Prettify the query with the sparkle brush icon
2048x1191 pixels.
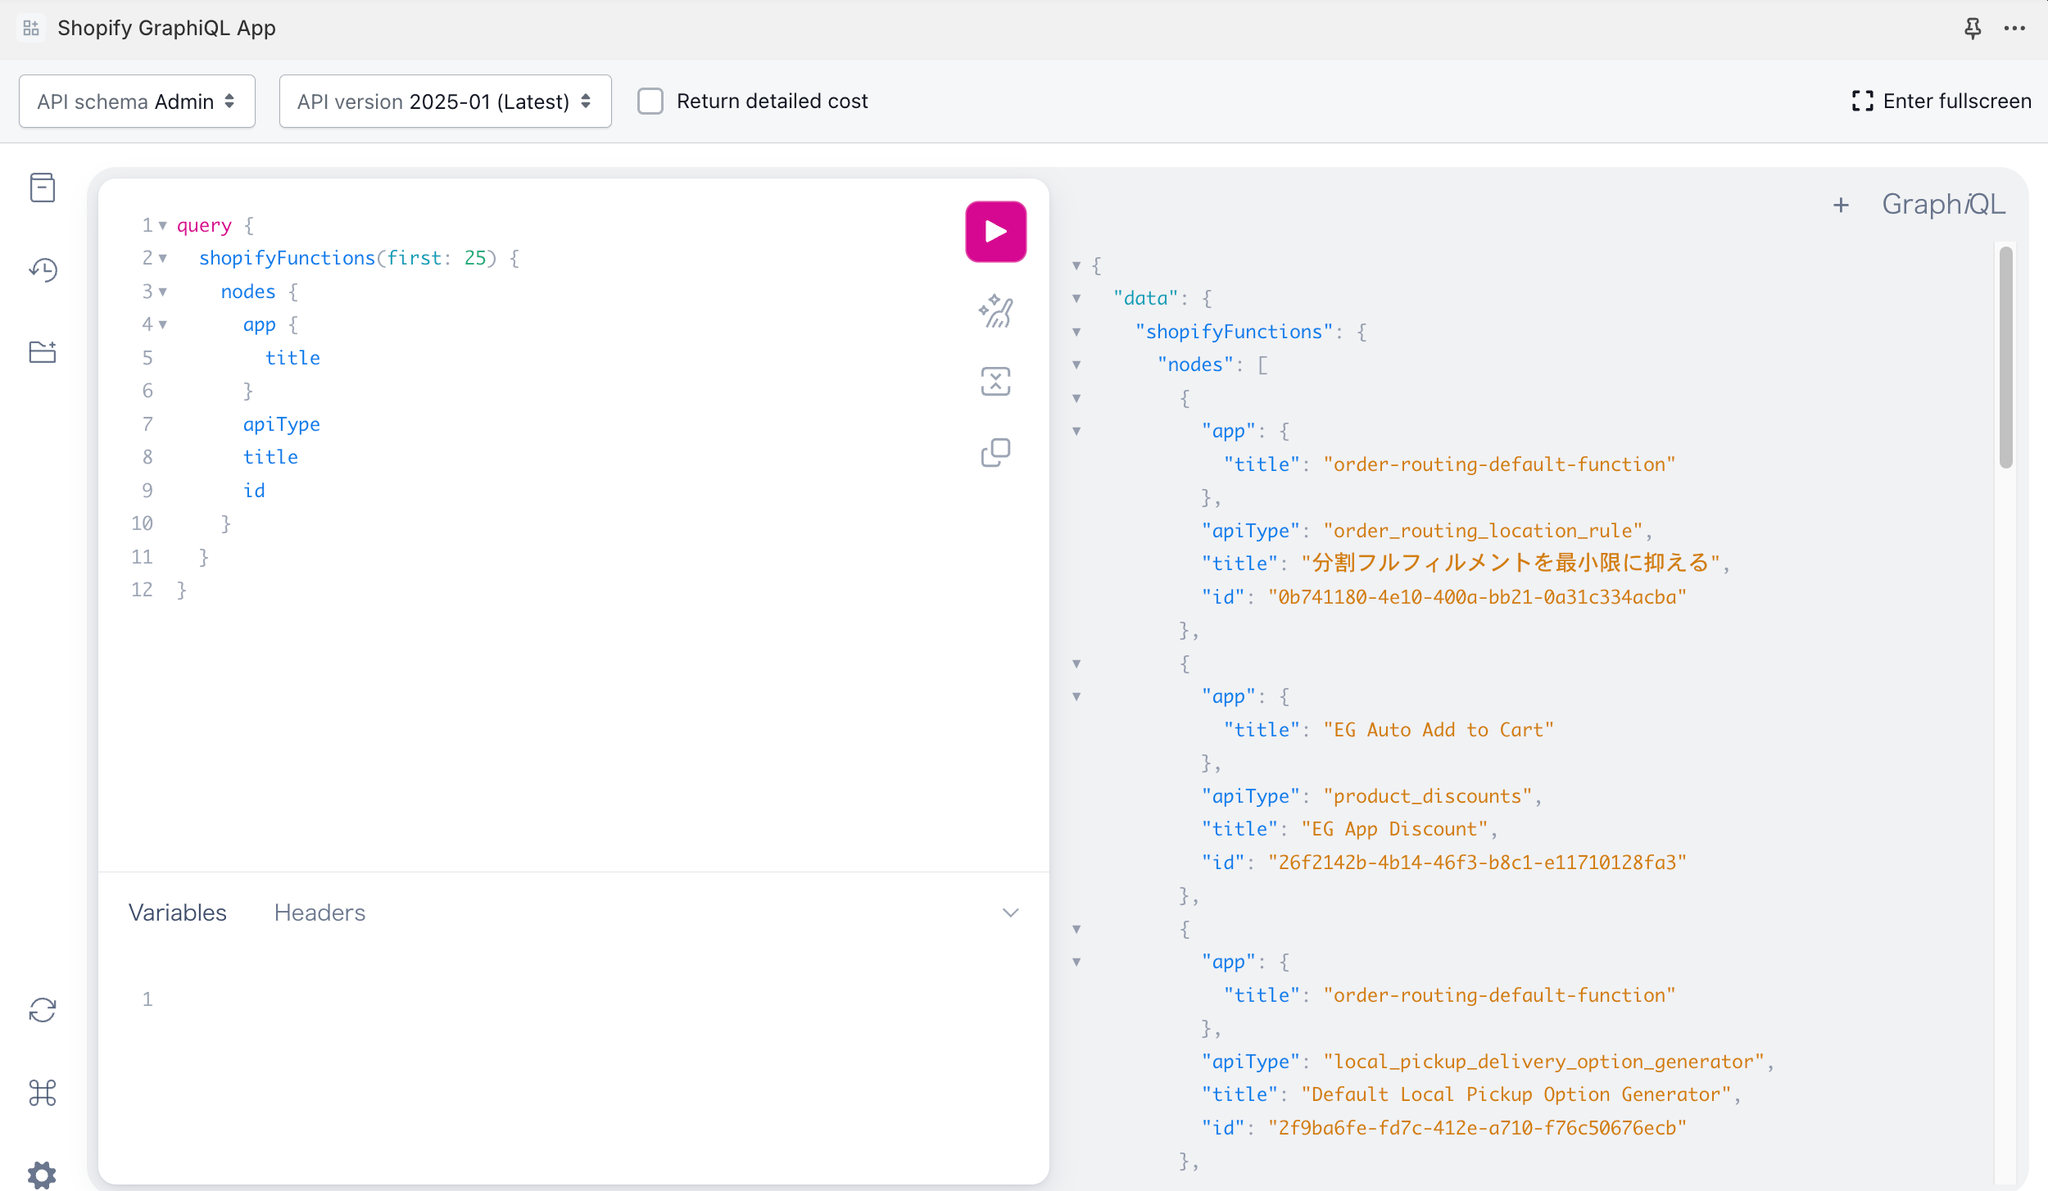point(995,311)
